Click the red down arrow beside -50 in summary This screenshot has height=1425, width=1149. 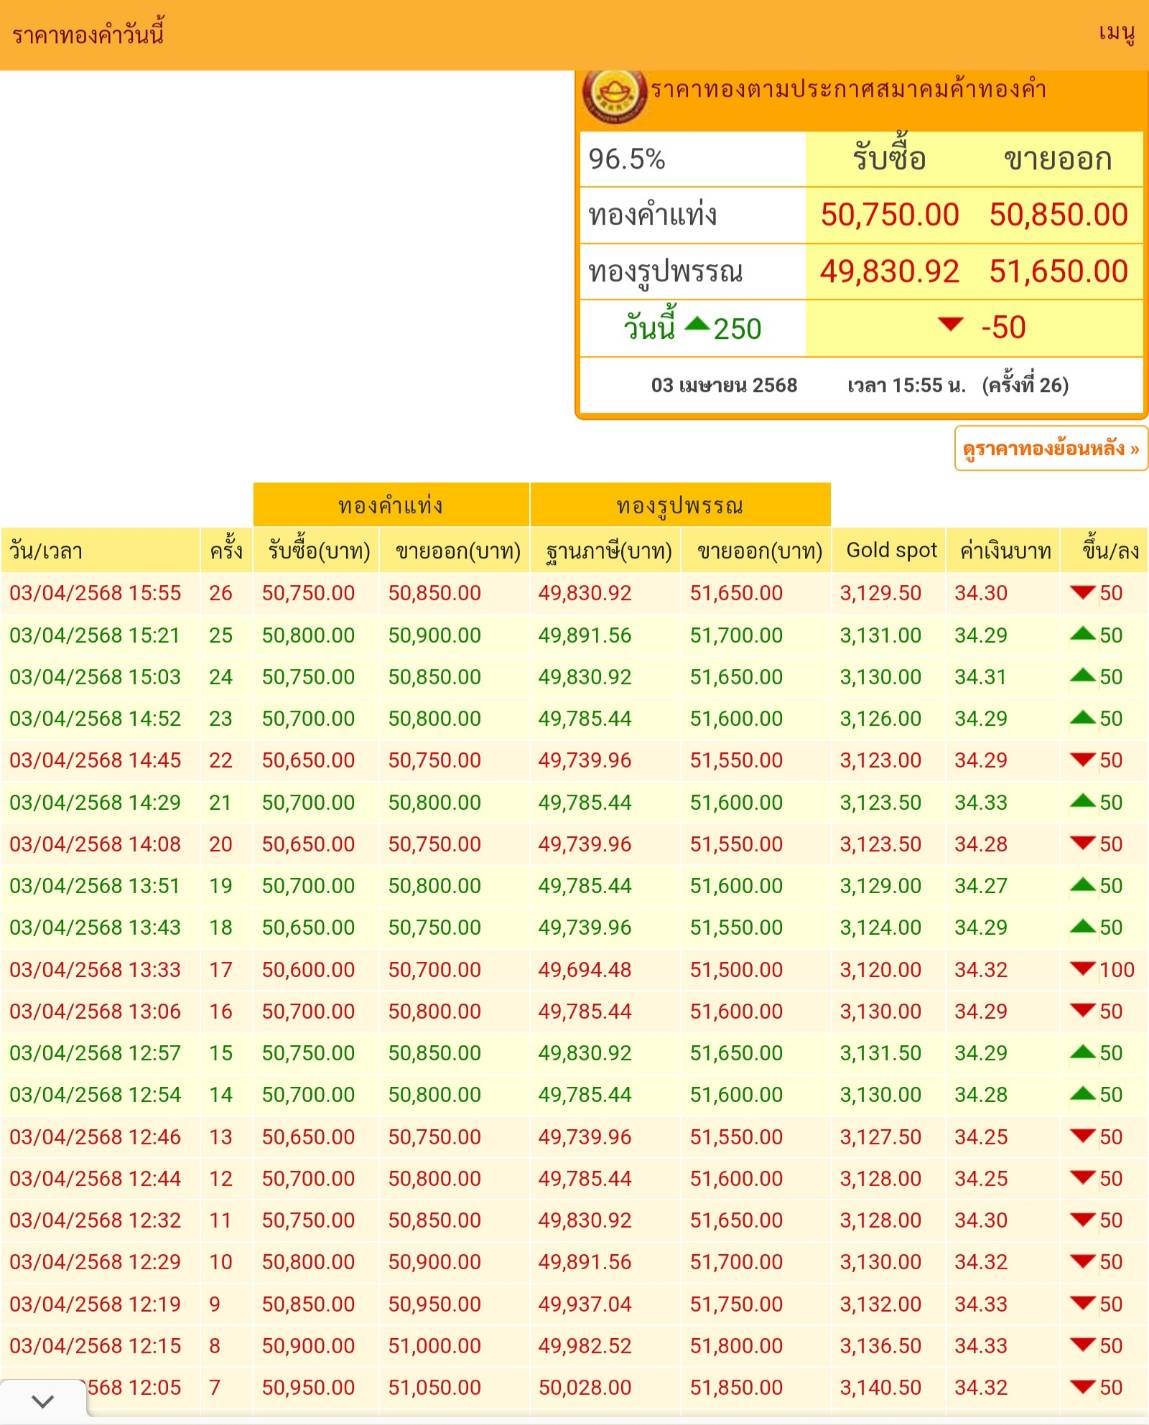[950, 325]
